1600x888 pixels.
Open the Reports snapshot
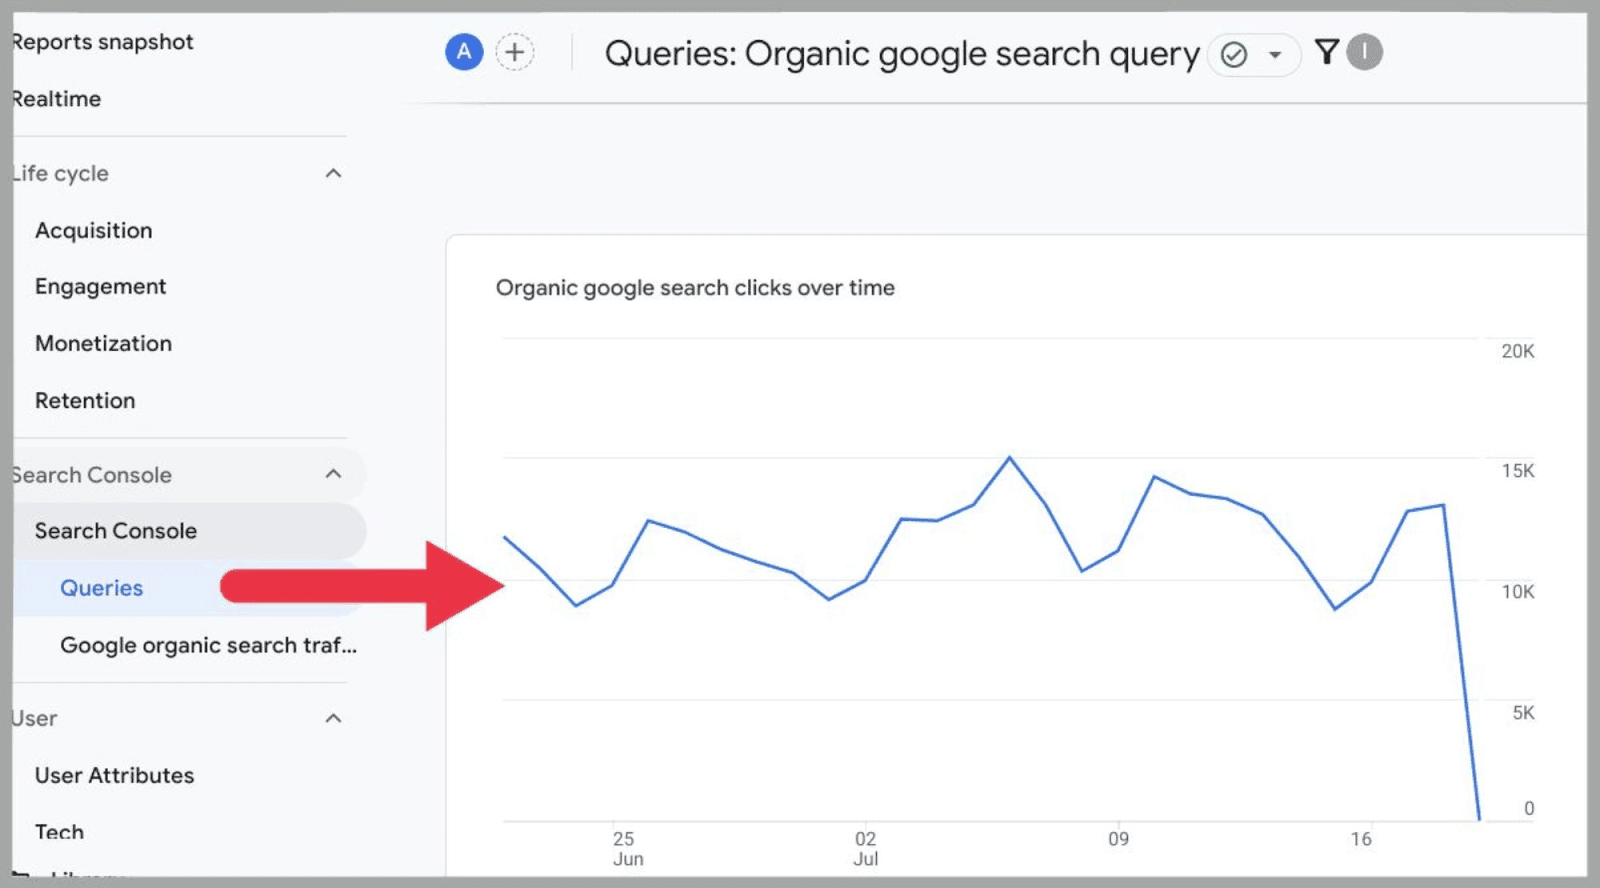tap(102, 41)
